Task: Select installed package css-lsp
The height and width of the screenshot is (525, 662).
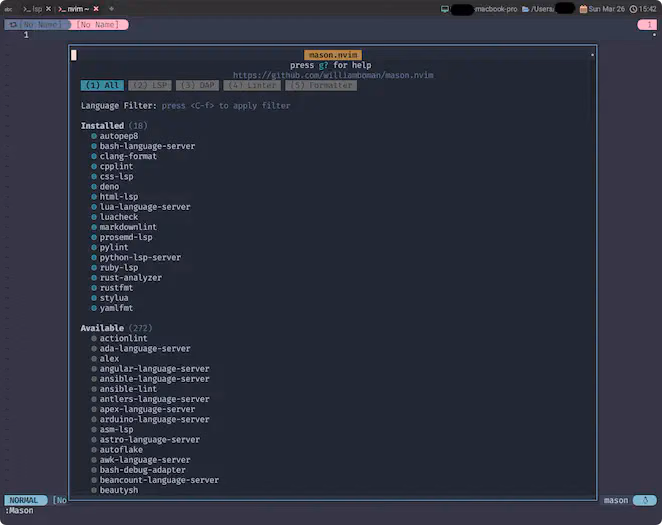Action: click(x=116, y=176)
